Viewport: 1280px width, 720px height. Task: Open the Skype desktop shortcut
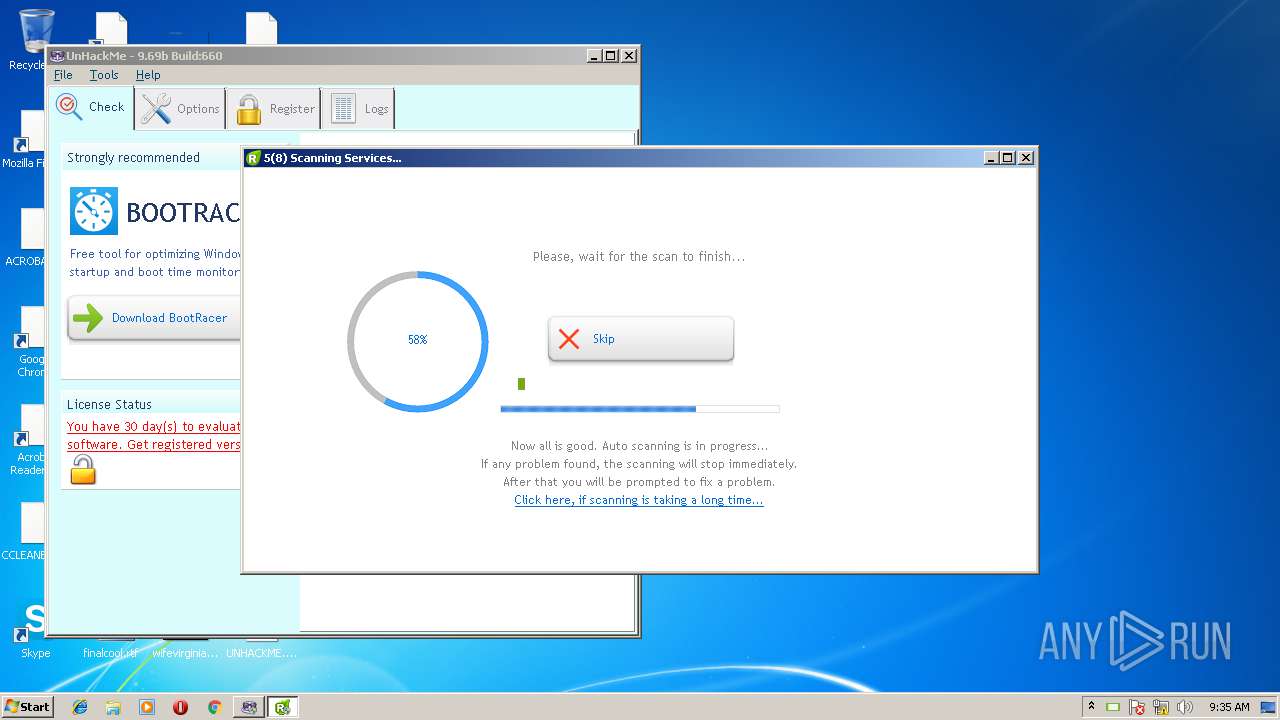[x=34, y=630]
